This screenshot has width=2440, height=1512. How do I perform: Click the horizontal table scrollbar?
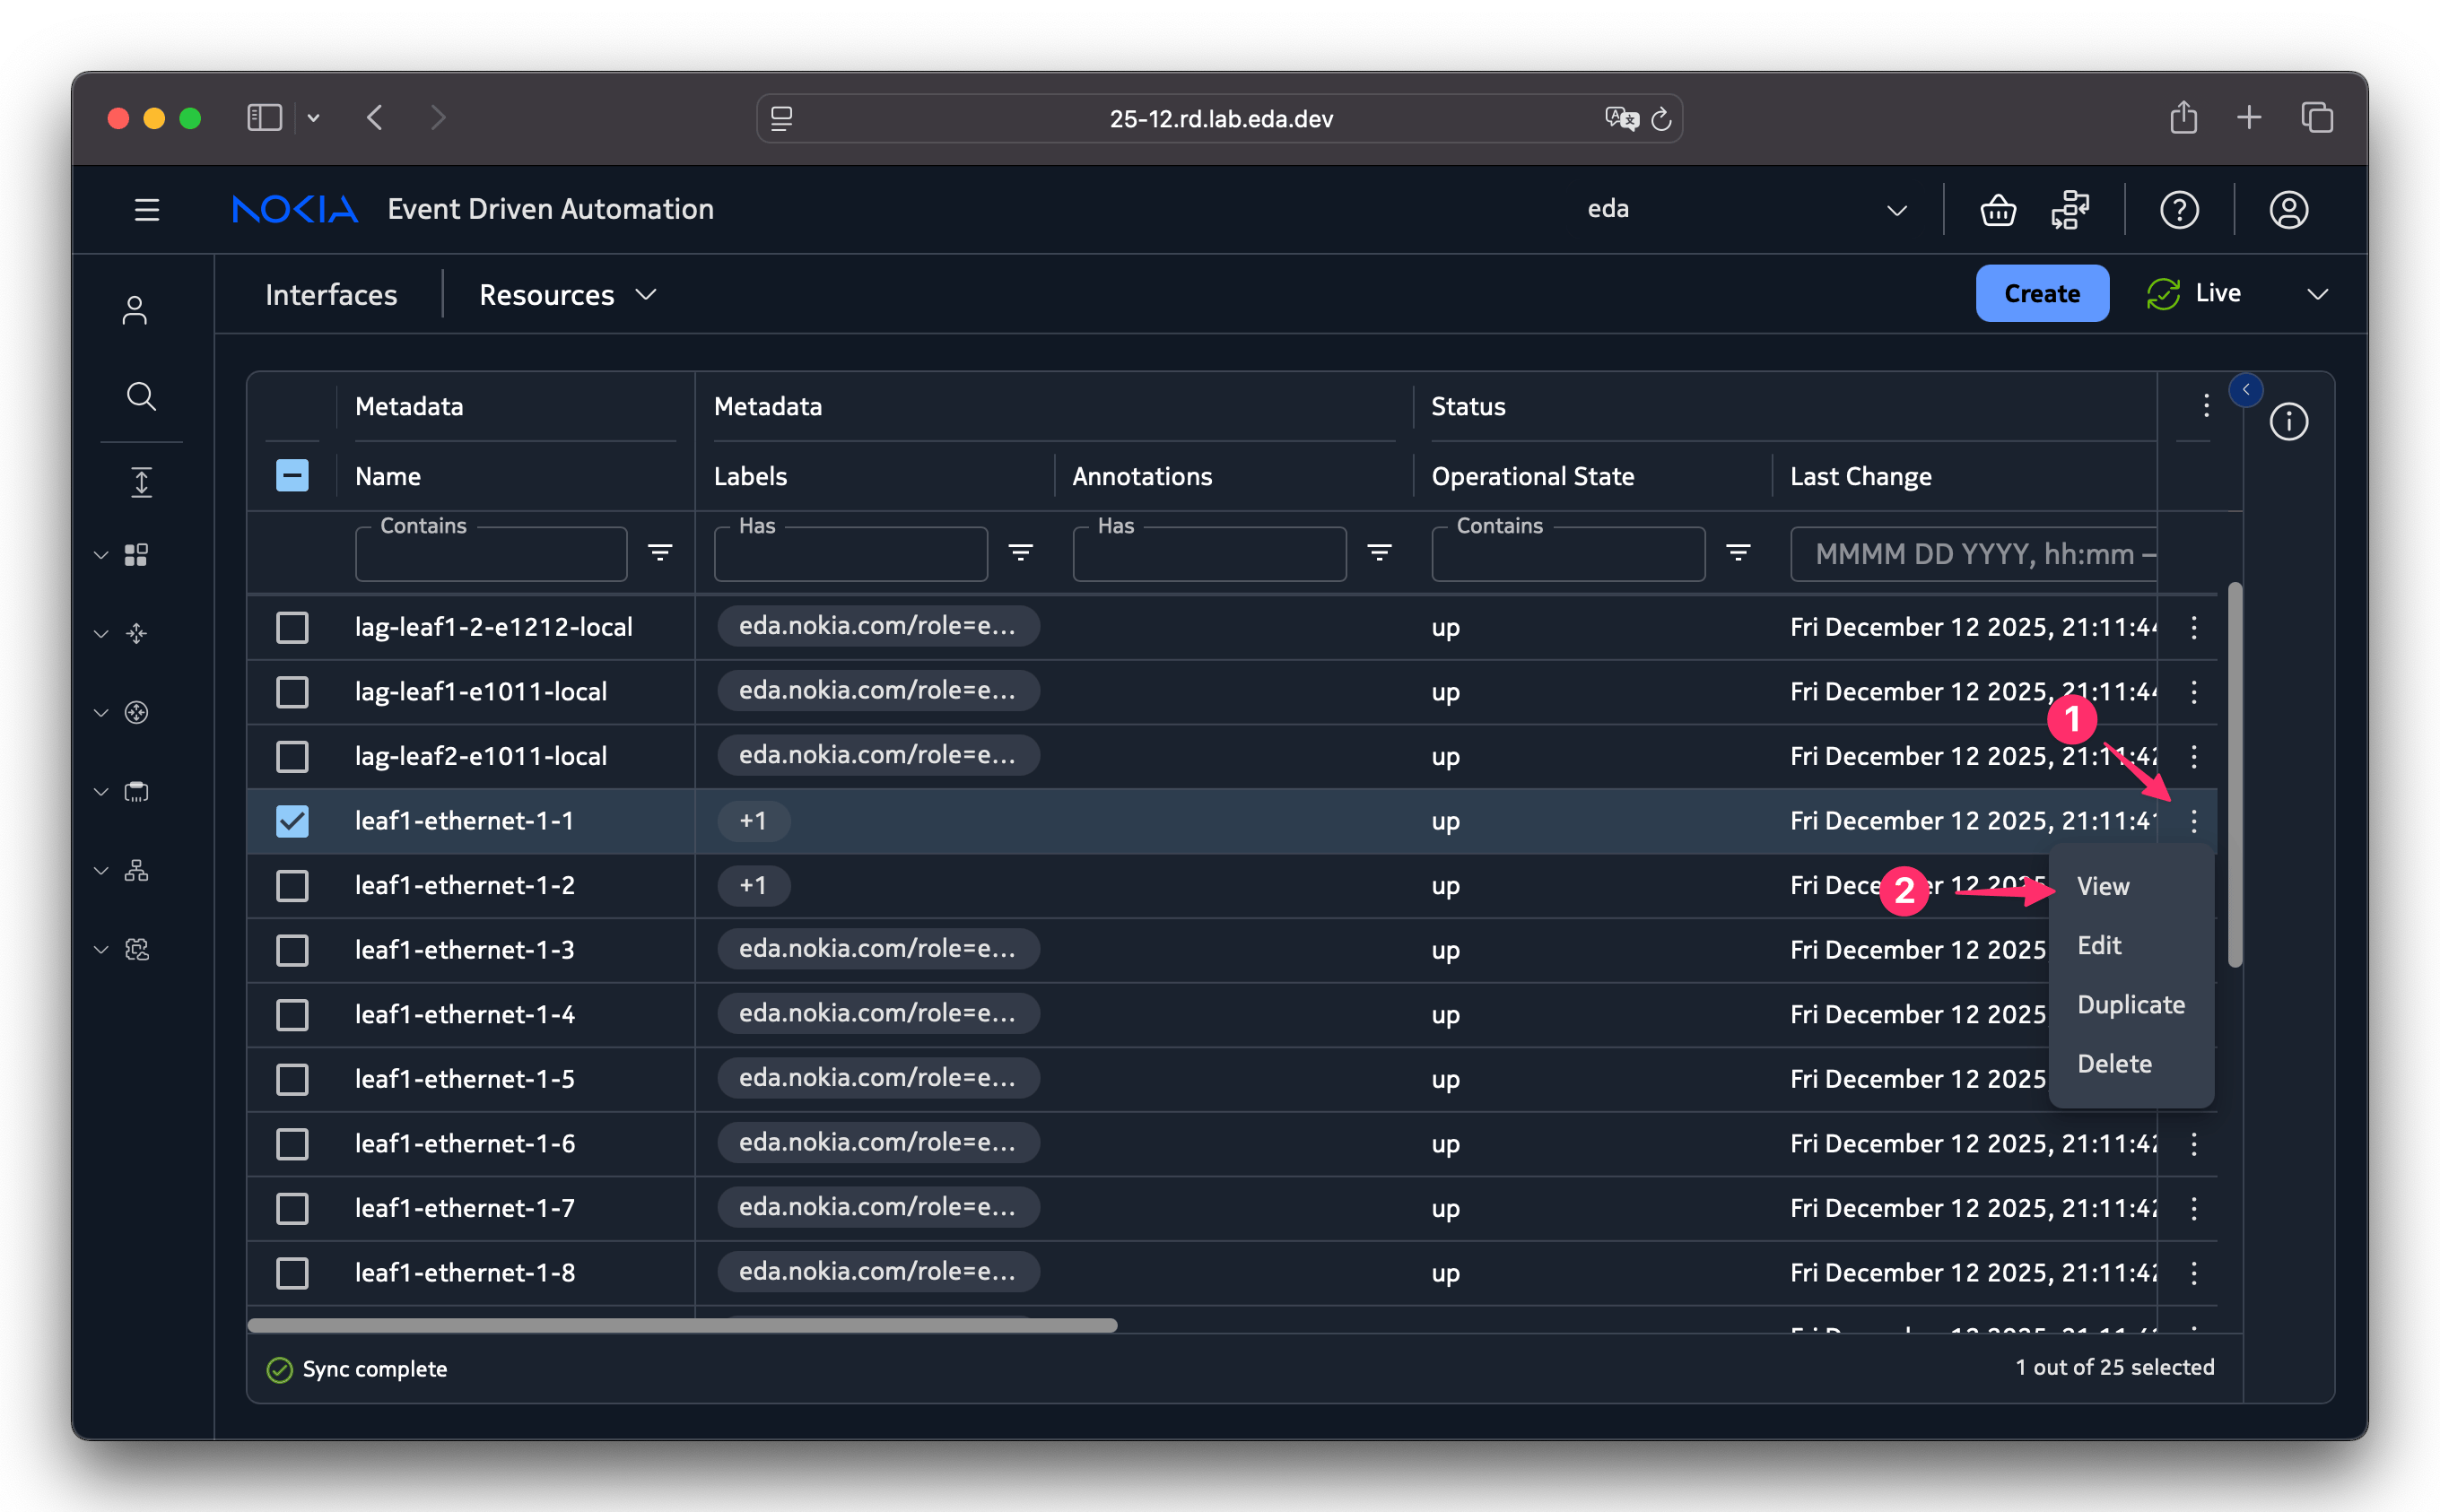pos(682,1325)
